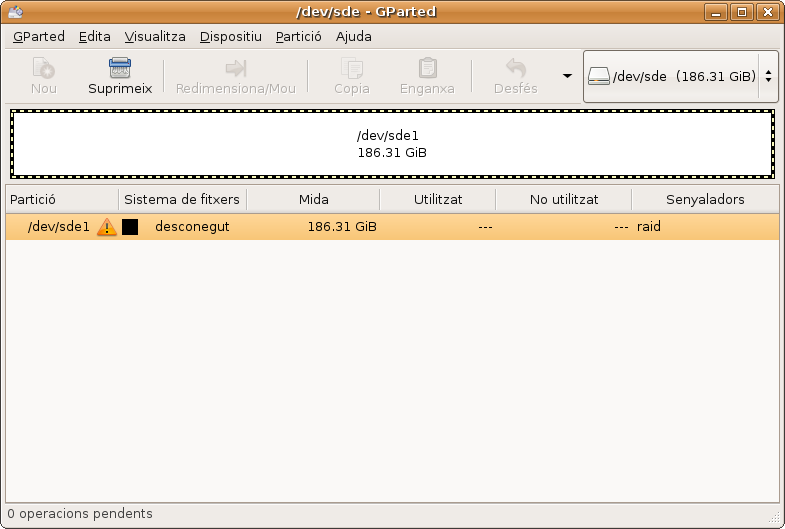The width and height of the screenshot is (785, 529).
Task: Click the Senyaladors column header
Action: [705, 199]
